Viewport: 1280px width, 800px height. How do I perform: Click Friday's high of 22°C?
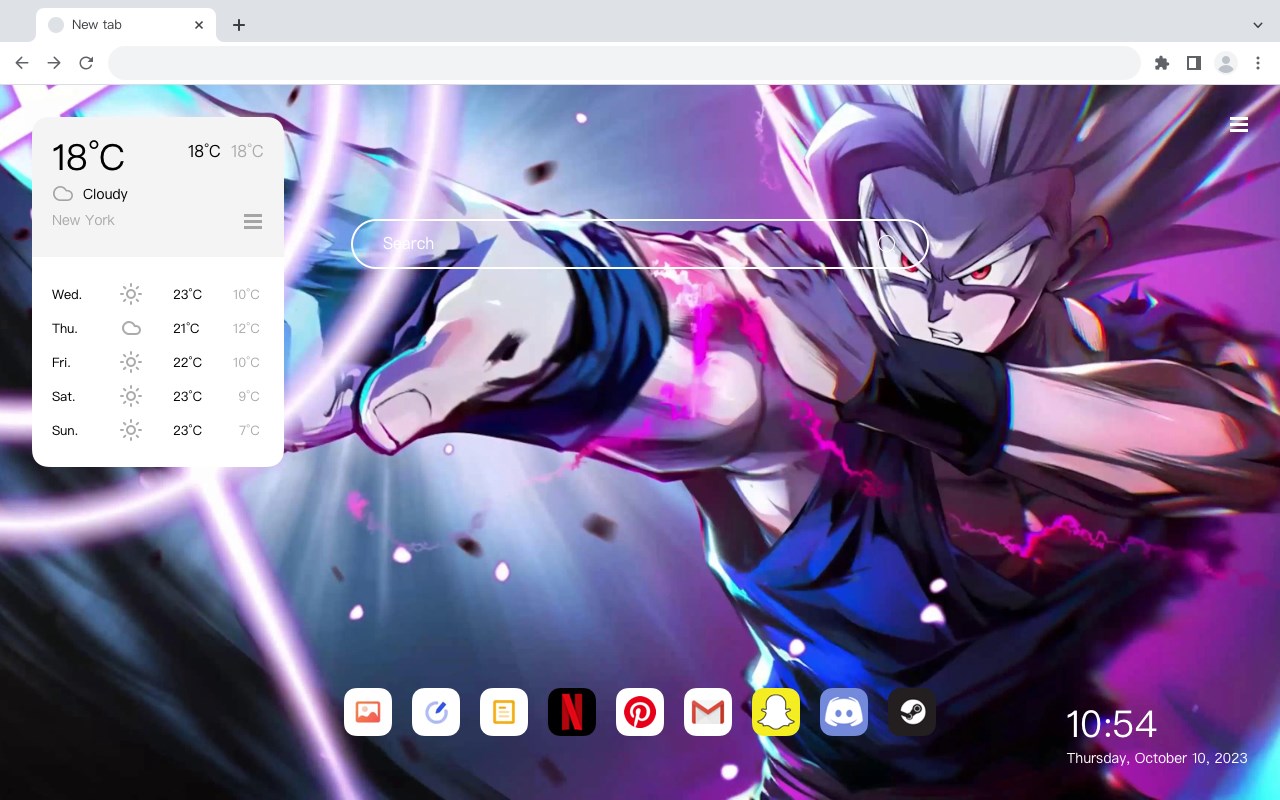[187, 362]
